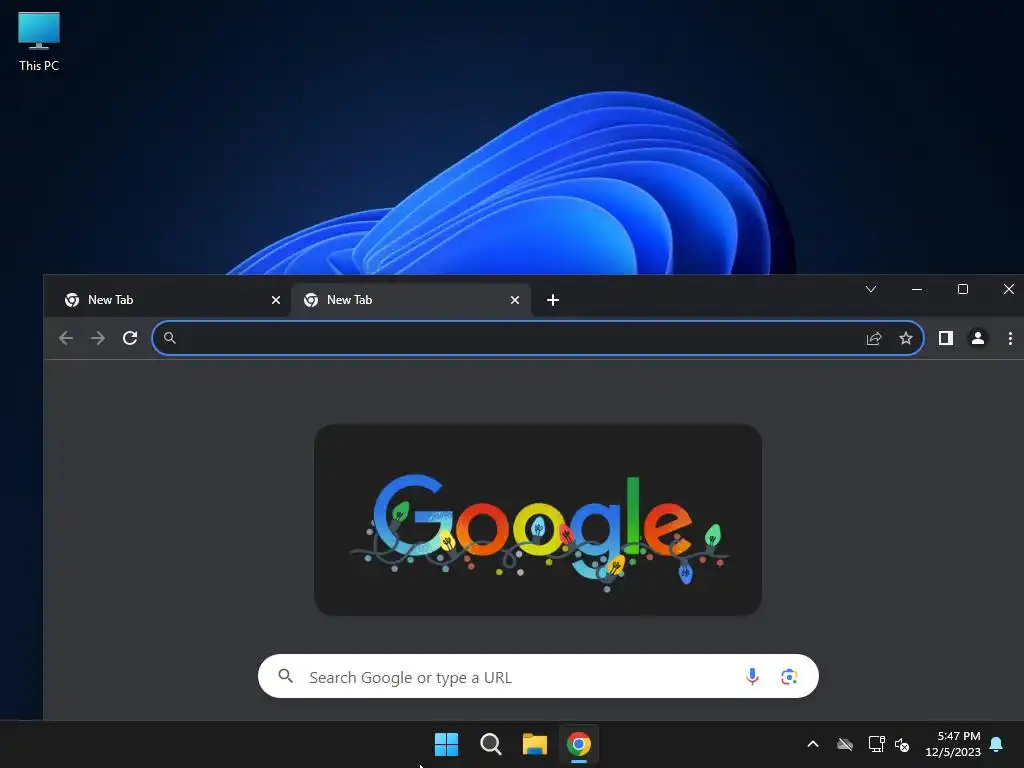The height and width of the screenshot is (768, 1024).
Task: Click the muted volume tray icon
Action: (902, 744)
